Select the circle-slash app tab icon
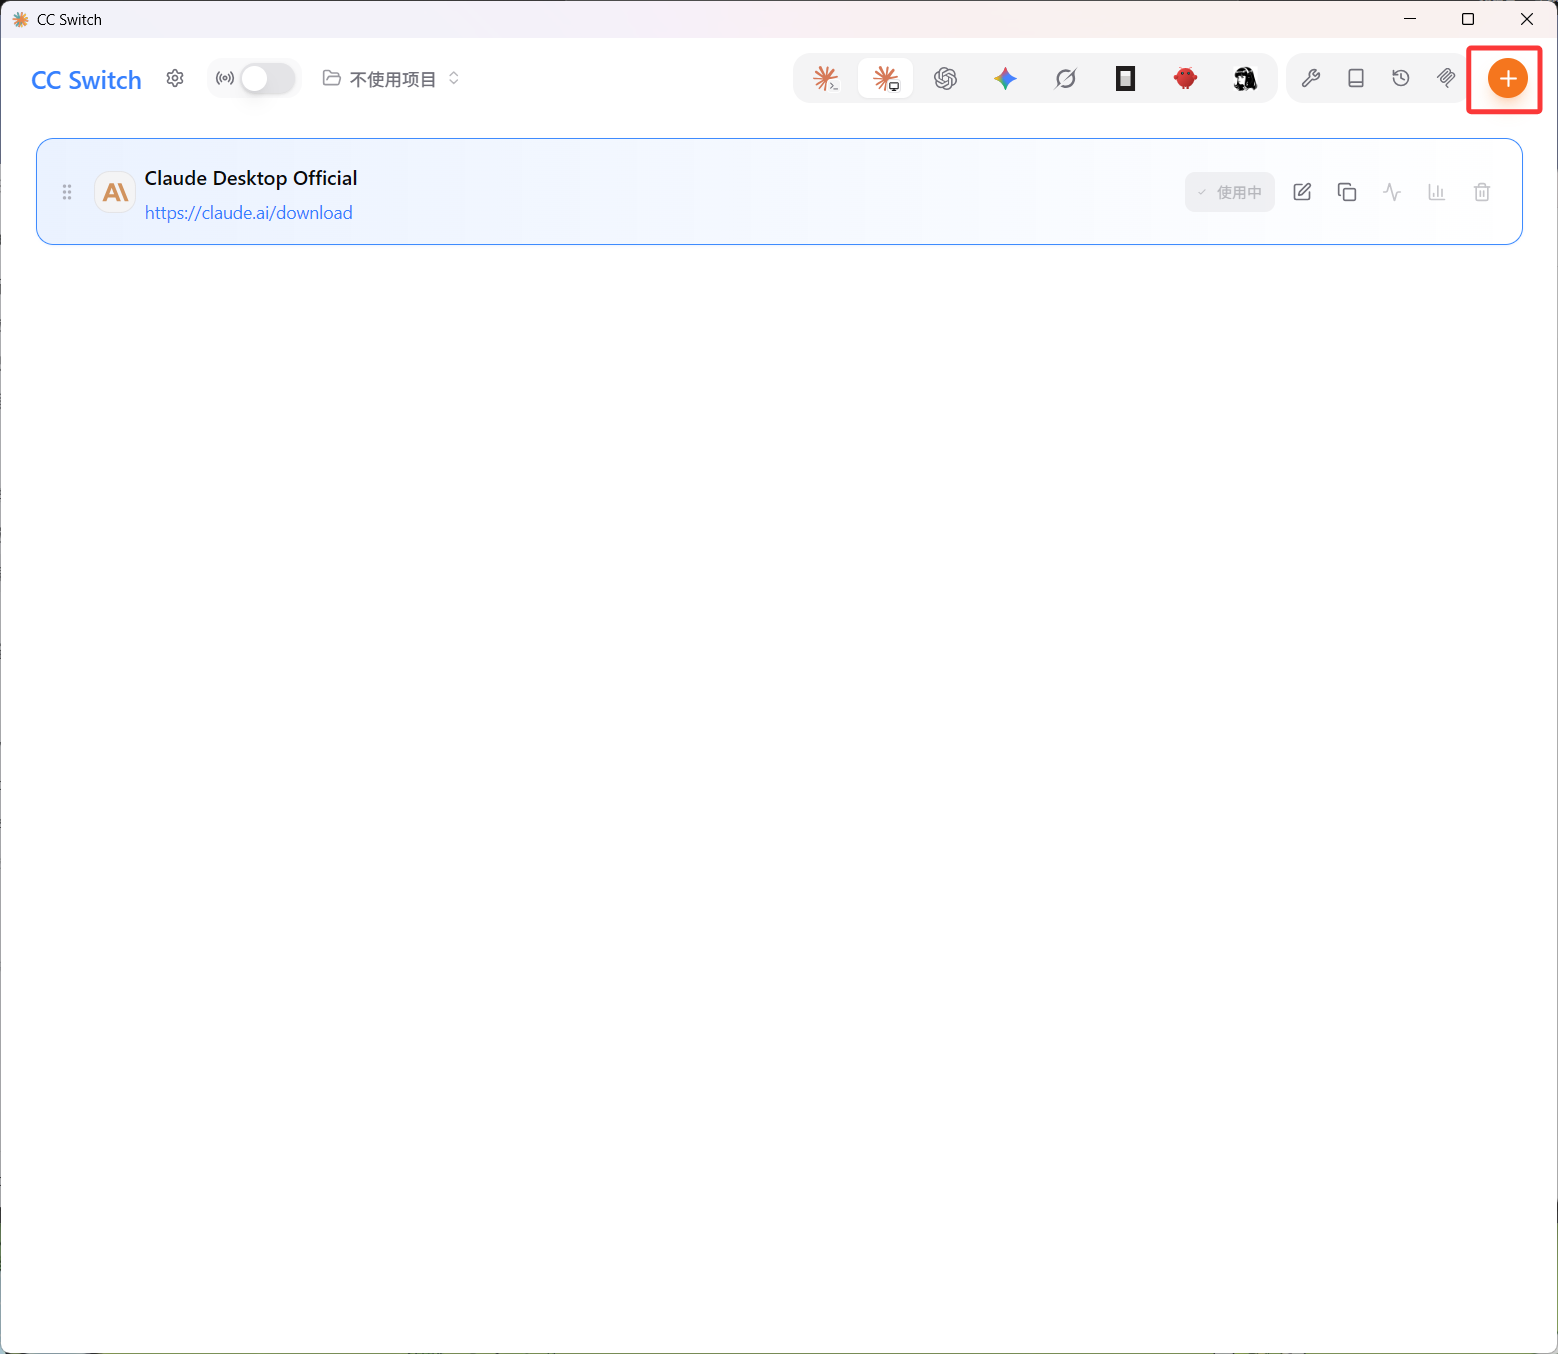Screen dimensions: 1558x1354 (x=1065, y=78)
